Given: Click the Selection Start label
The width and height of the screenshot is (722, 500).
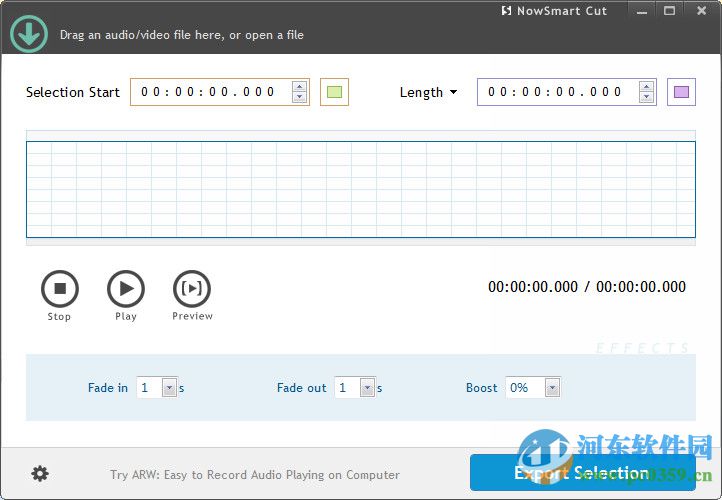Looking at the screenshot, I should pos(73,92).
